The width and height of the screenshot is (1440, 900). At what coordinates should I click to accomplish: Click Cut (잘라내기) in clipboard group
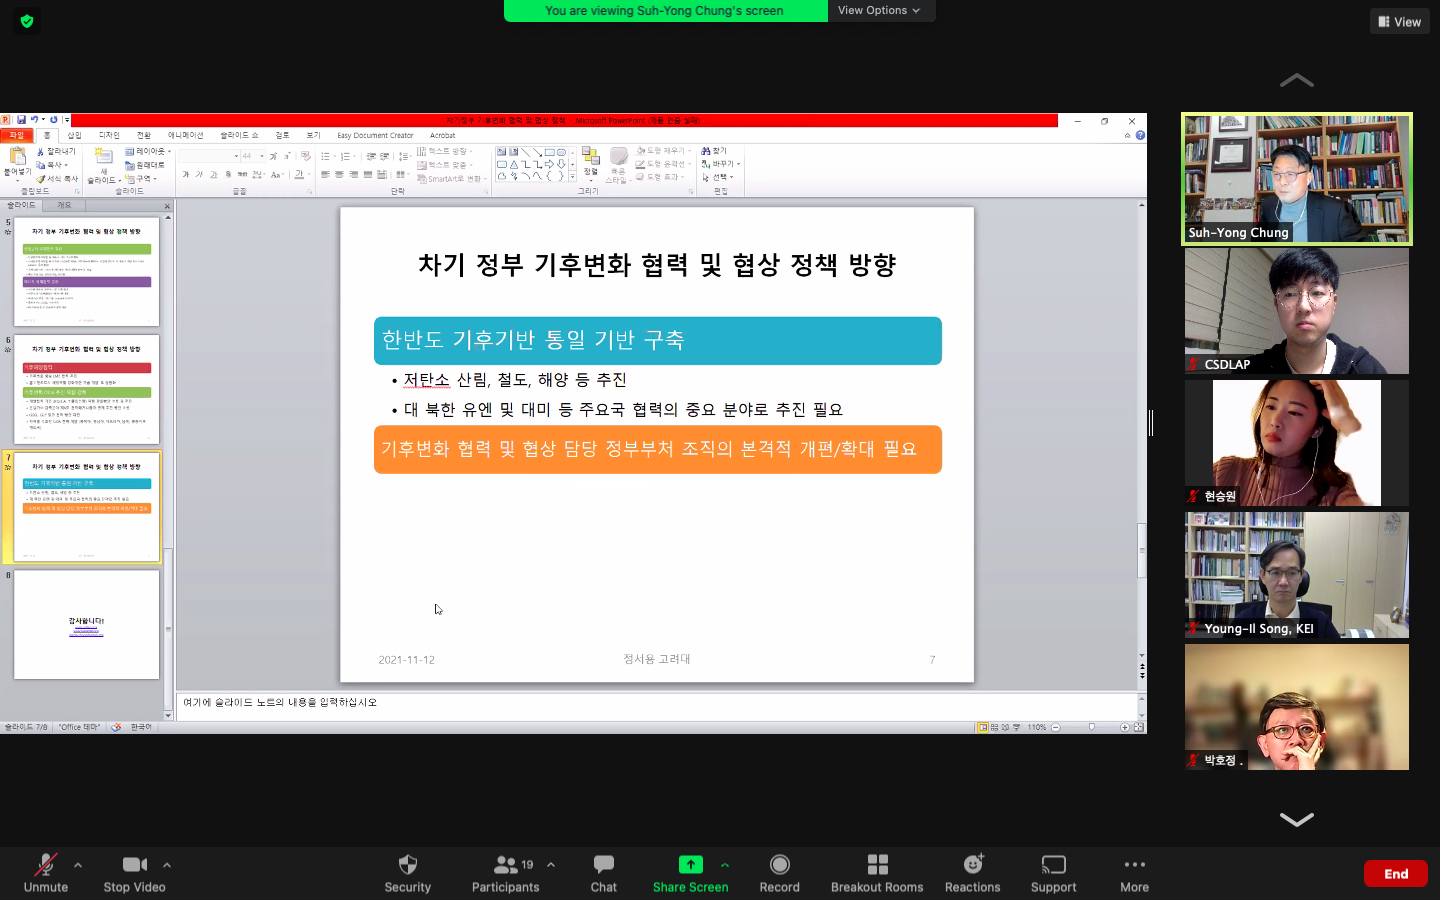tap(56, 152)
